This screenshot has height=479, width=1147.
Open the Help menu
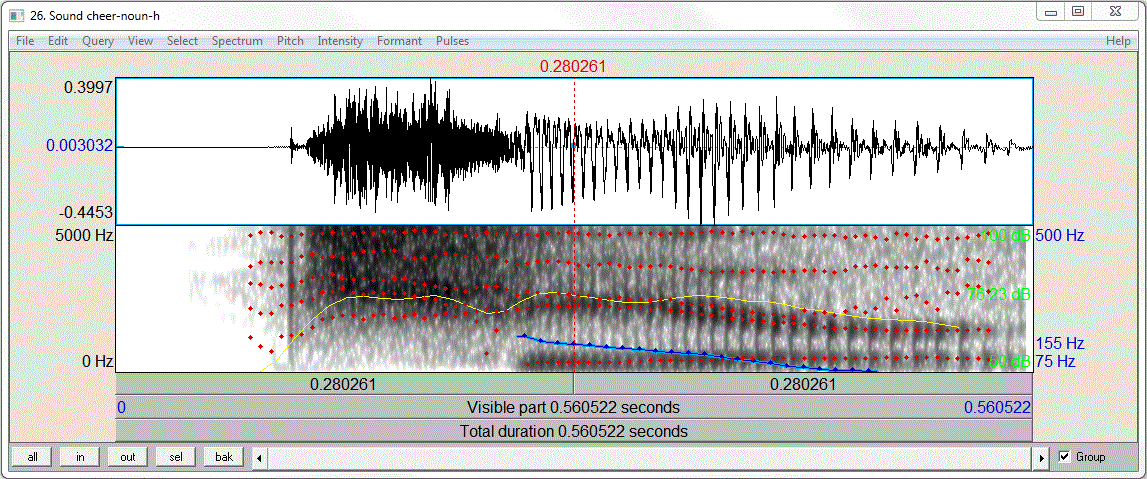point(1118,41)
